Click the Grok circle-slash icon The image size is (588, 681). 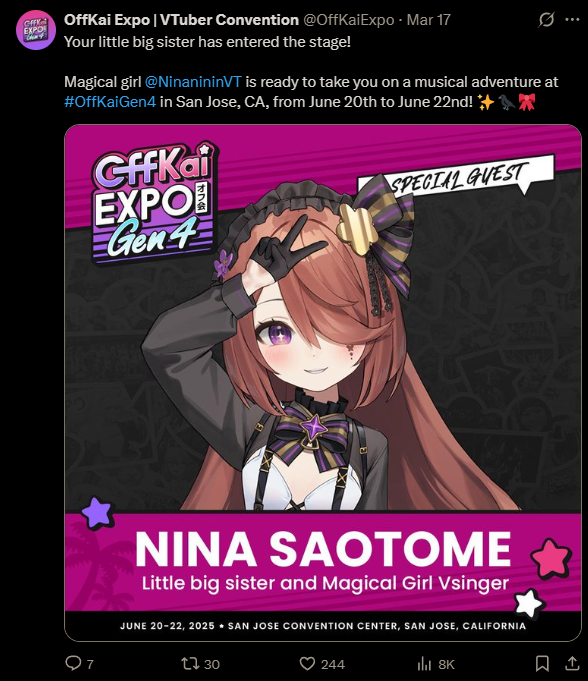(546, 20)
